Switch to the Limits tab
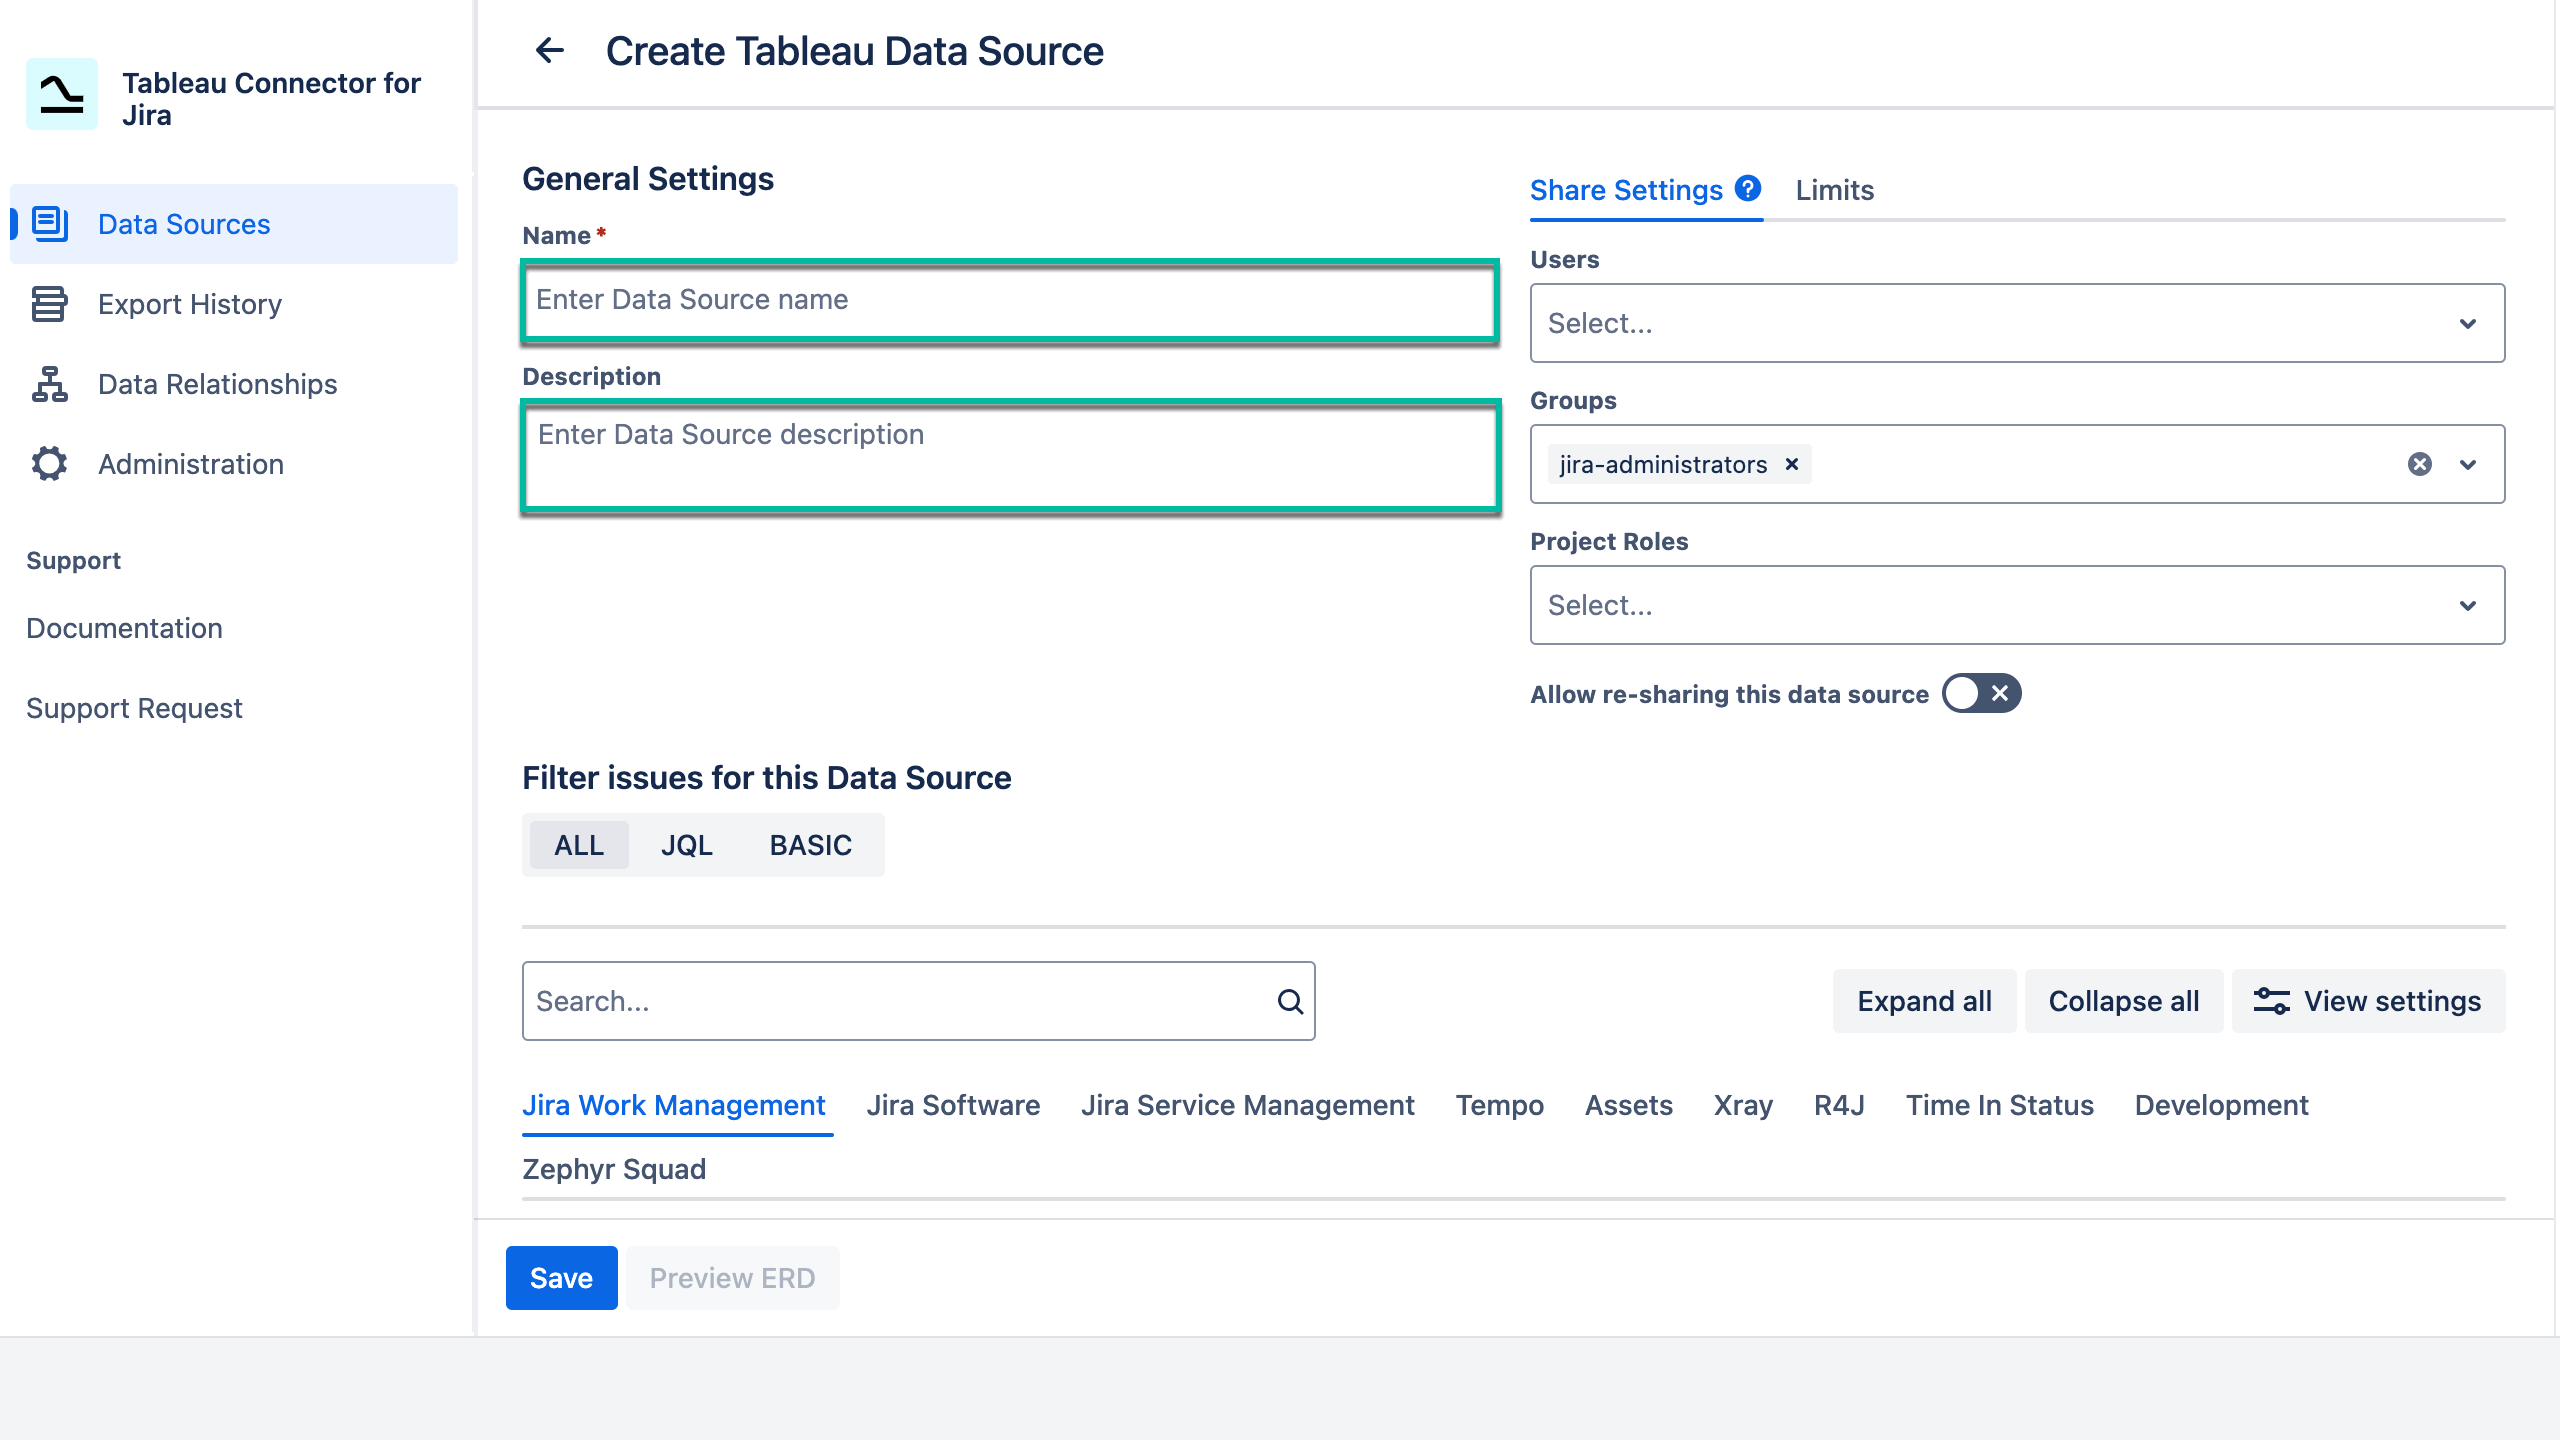This screenshot has width=2560, height=1440. pyautogui.click(x=1834, y=190)
